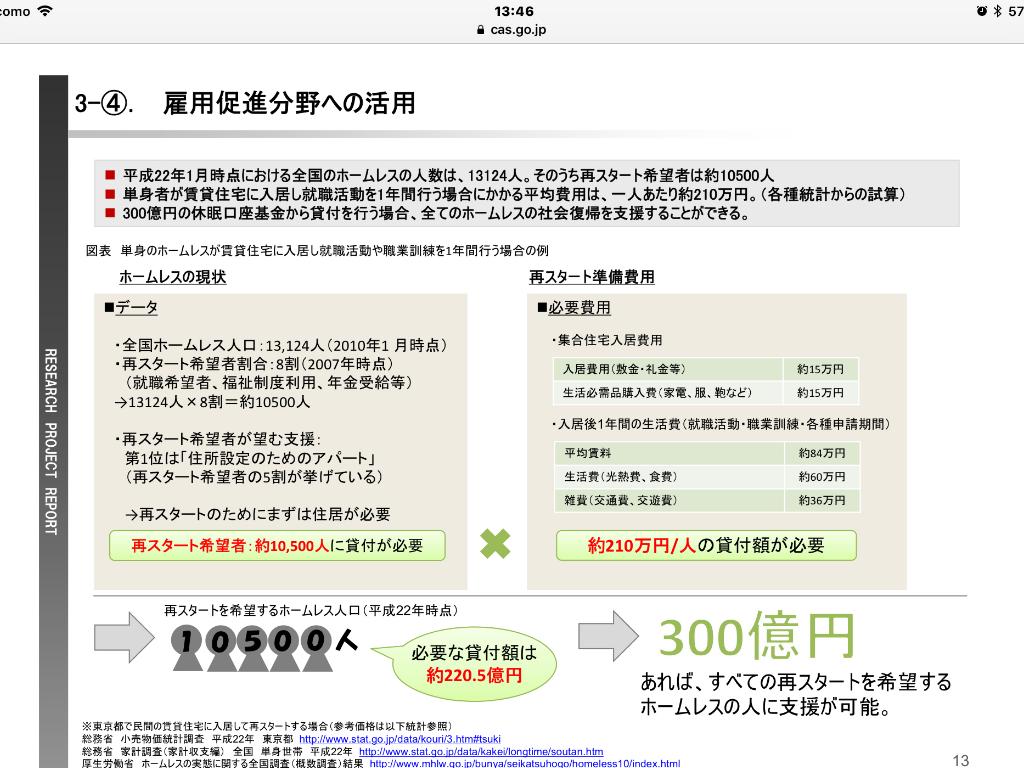The width and height of the screenshot is (1024, 768).
Task: Click the person icon showing digit 5
Action: click(254, 644)
